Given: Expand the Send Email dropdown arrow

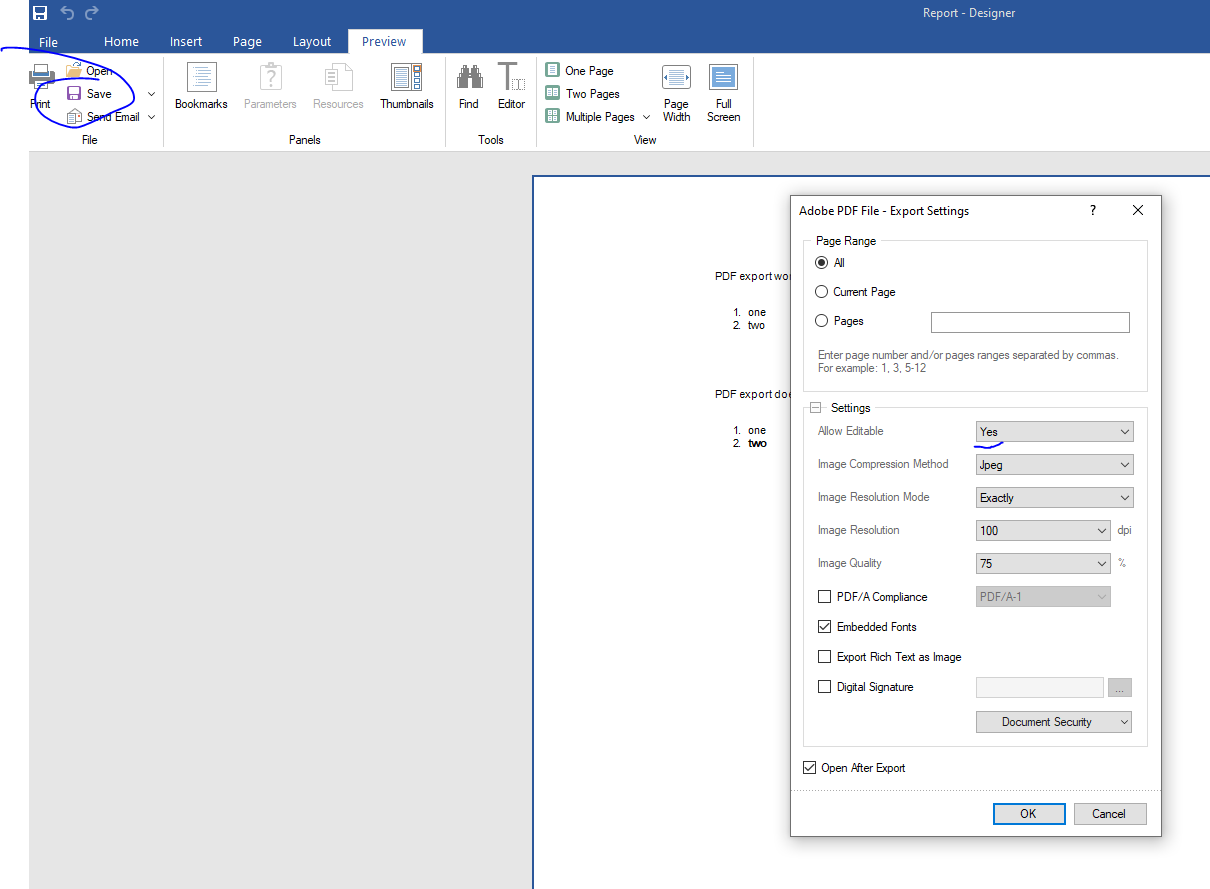Looking at the screenshot, I should 151,117.
